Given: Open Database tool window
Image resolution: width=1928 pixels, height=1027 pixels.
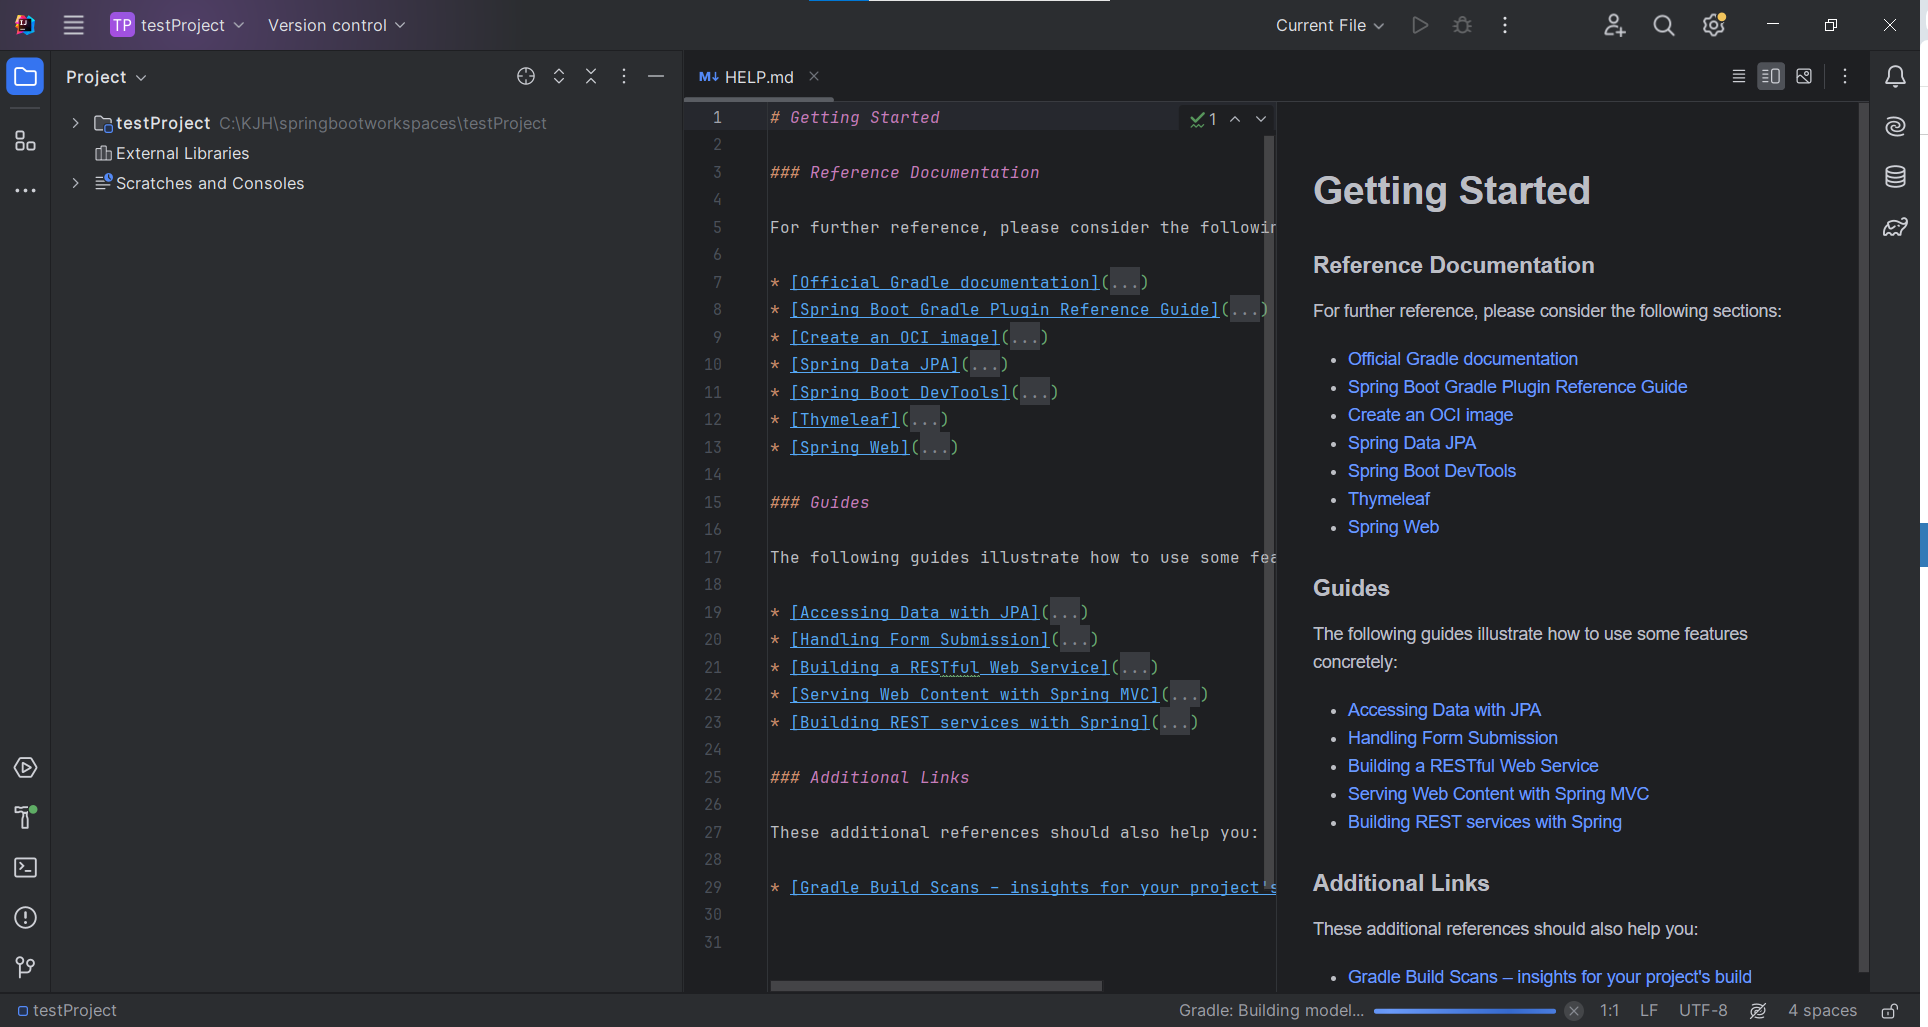Looking at the screenshot, I should click(x=1895, y=177).
